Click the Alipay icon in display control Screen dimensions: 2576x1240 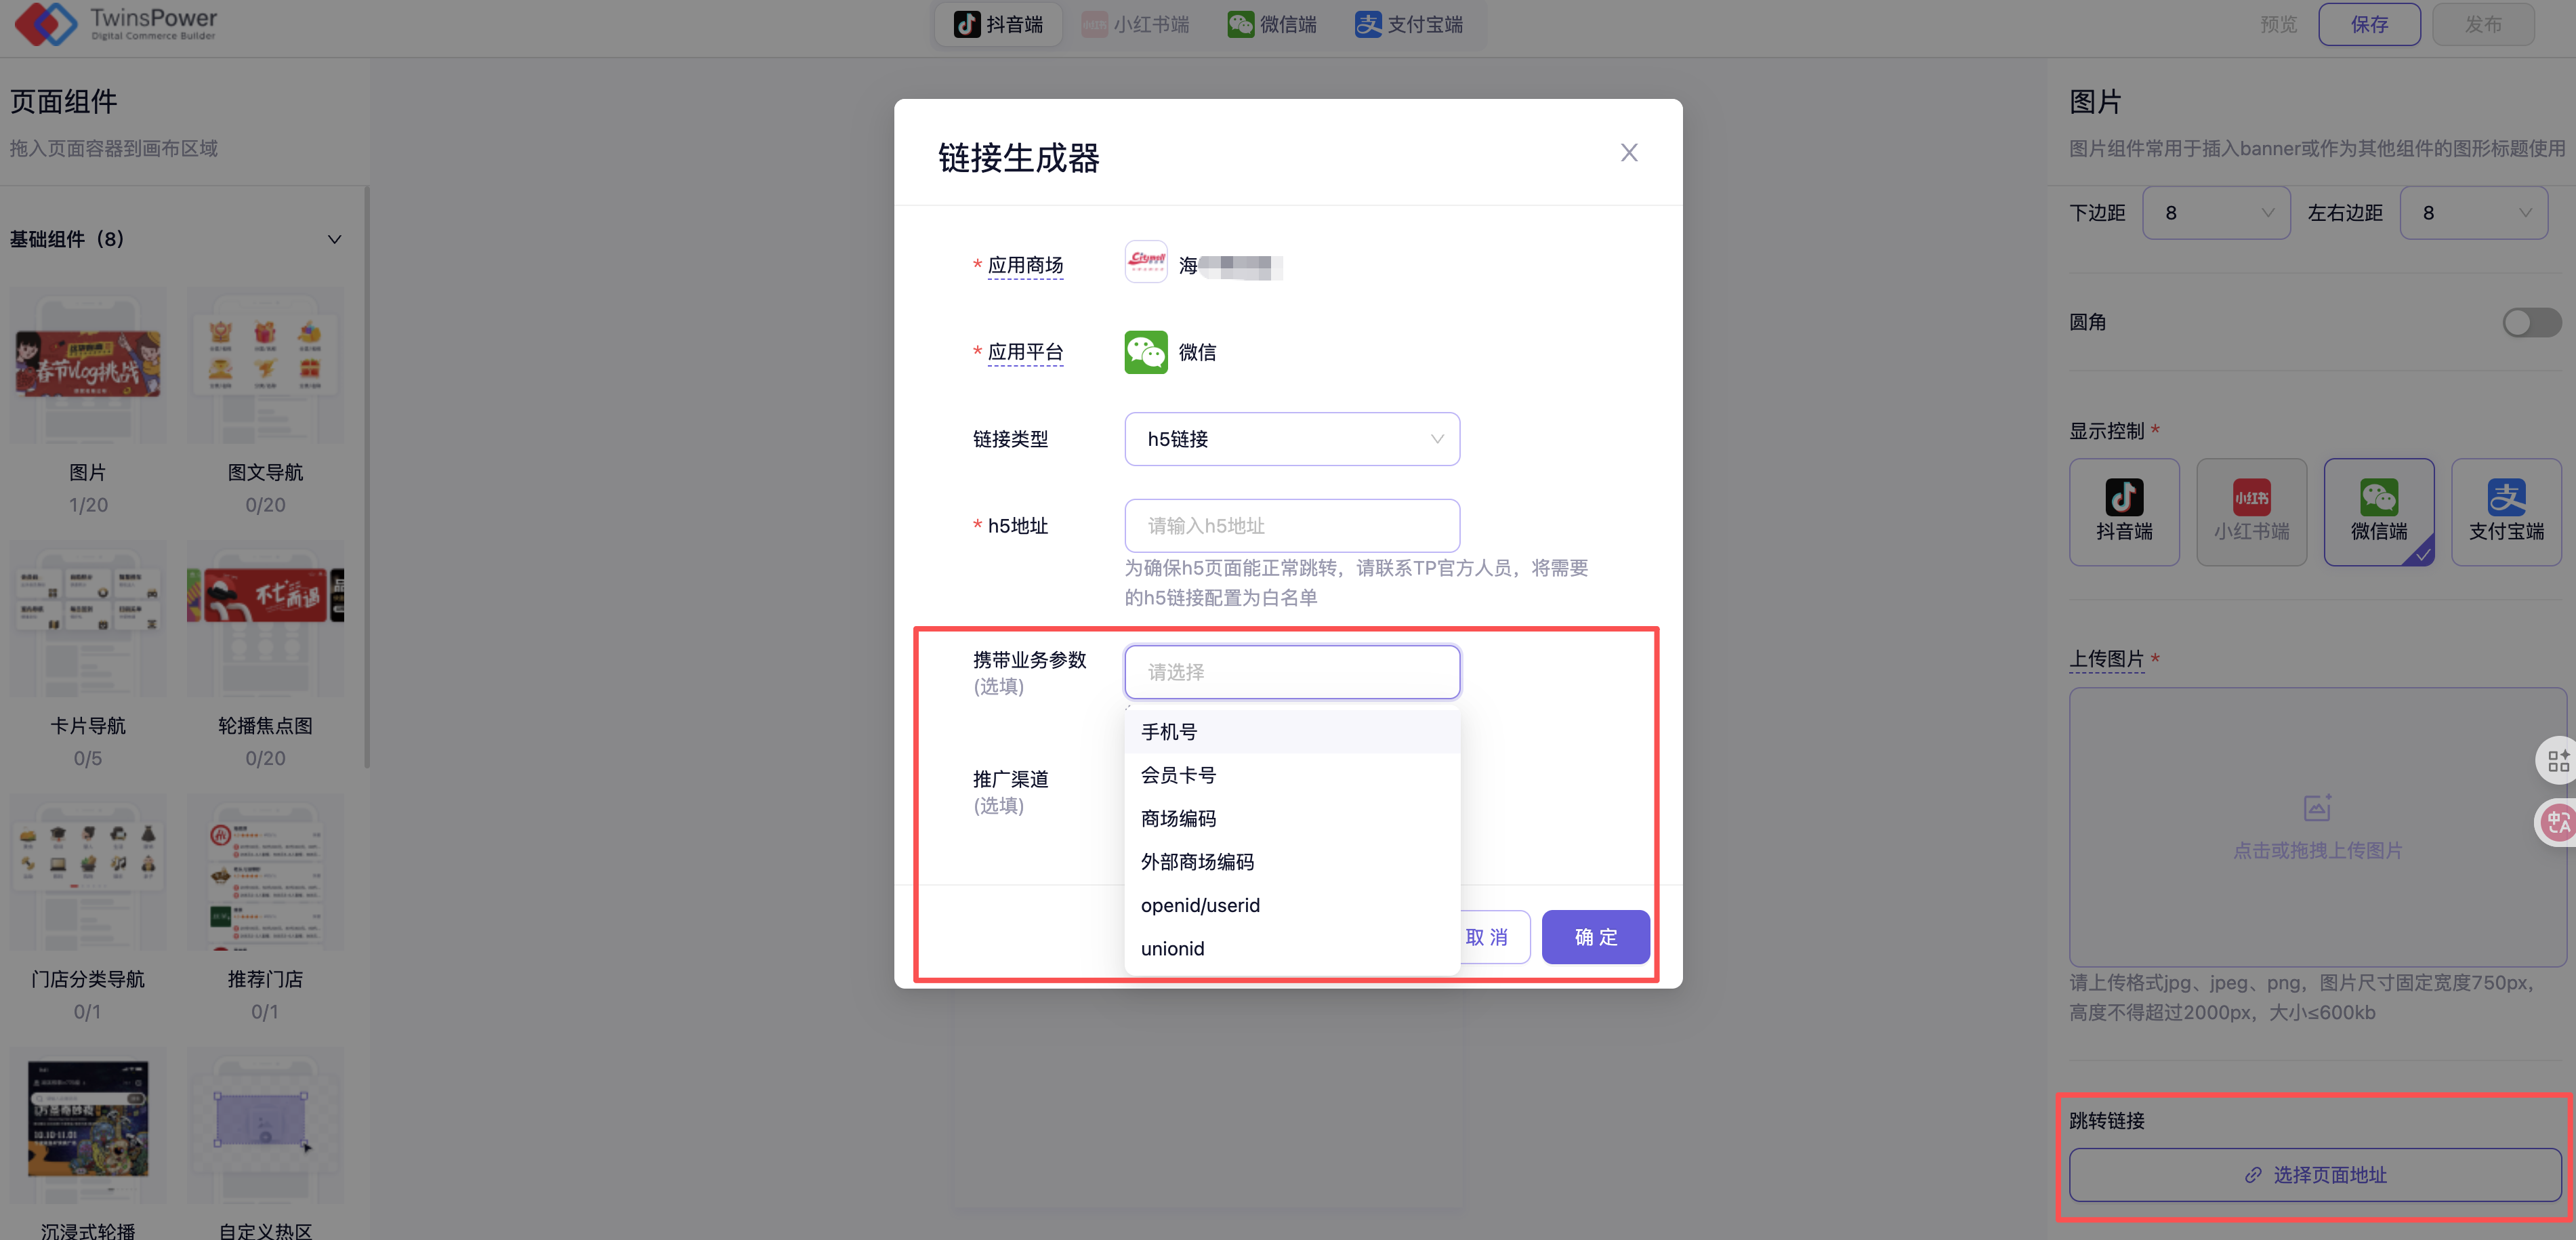click(x=2506, y=497)
